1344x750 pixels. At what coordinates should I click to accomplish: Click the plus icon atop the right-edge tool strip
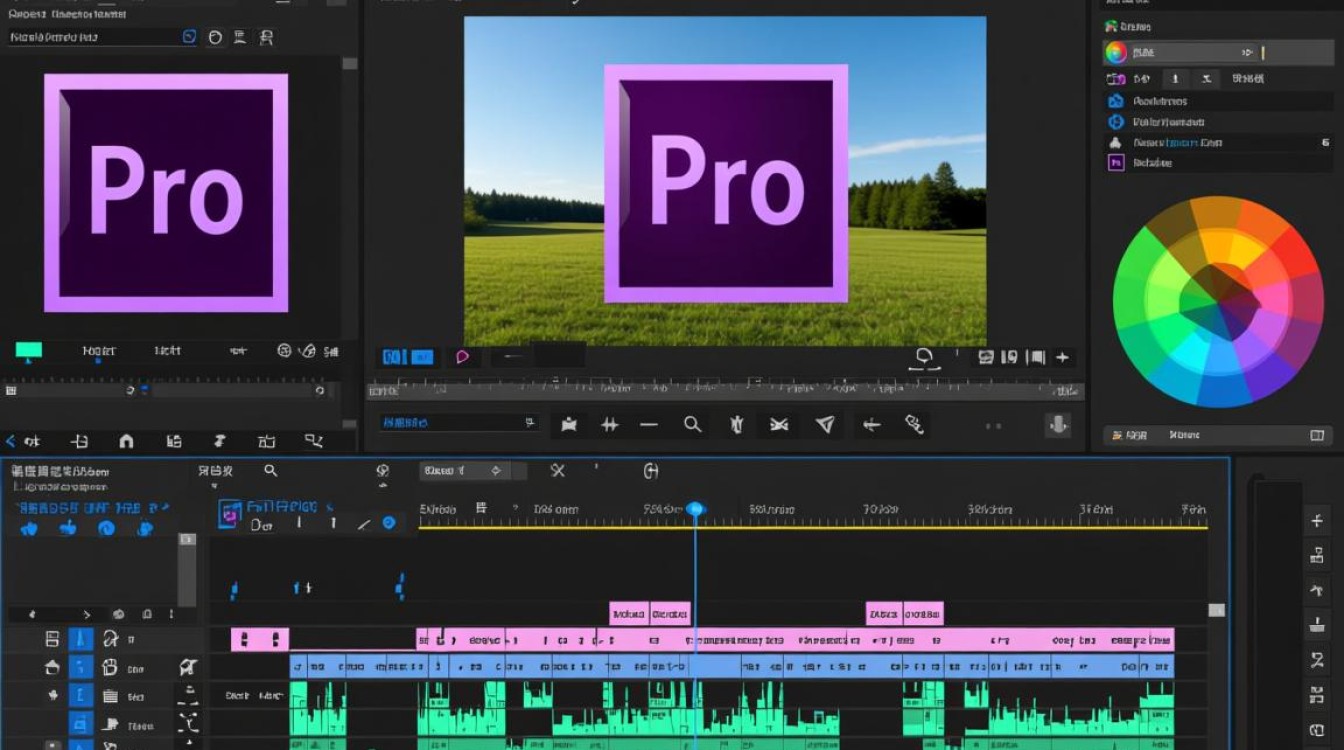pyautogui.click(x=1316, y=520)
